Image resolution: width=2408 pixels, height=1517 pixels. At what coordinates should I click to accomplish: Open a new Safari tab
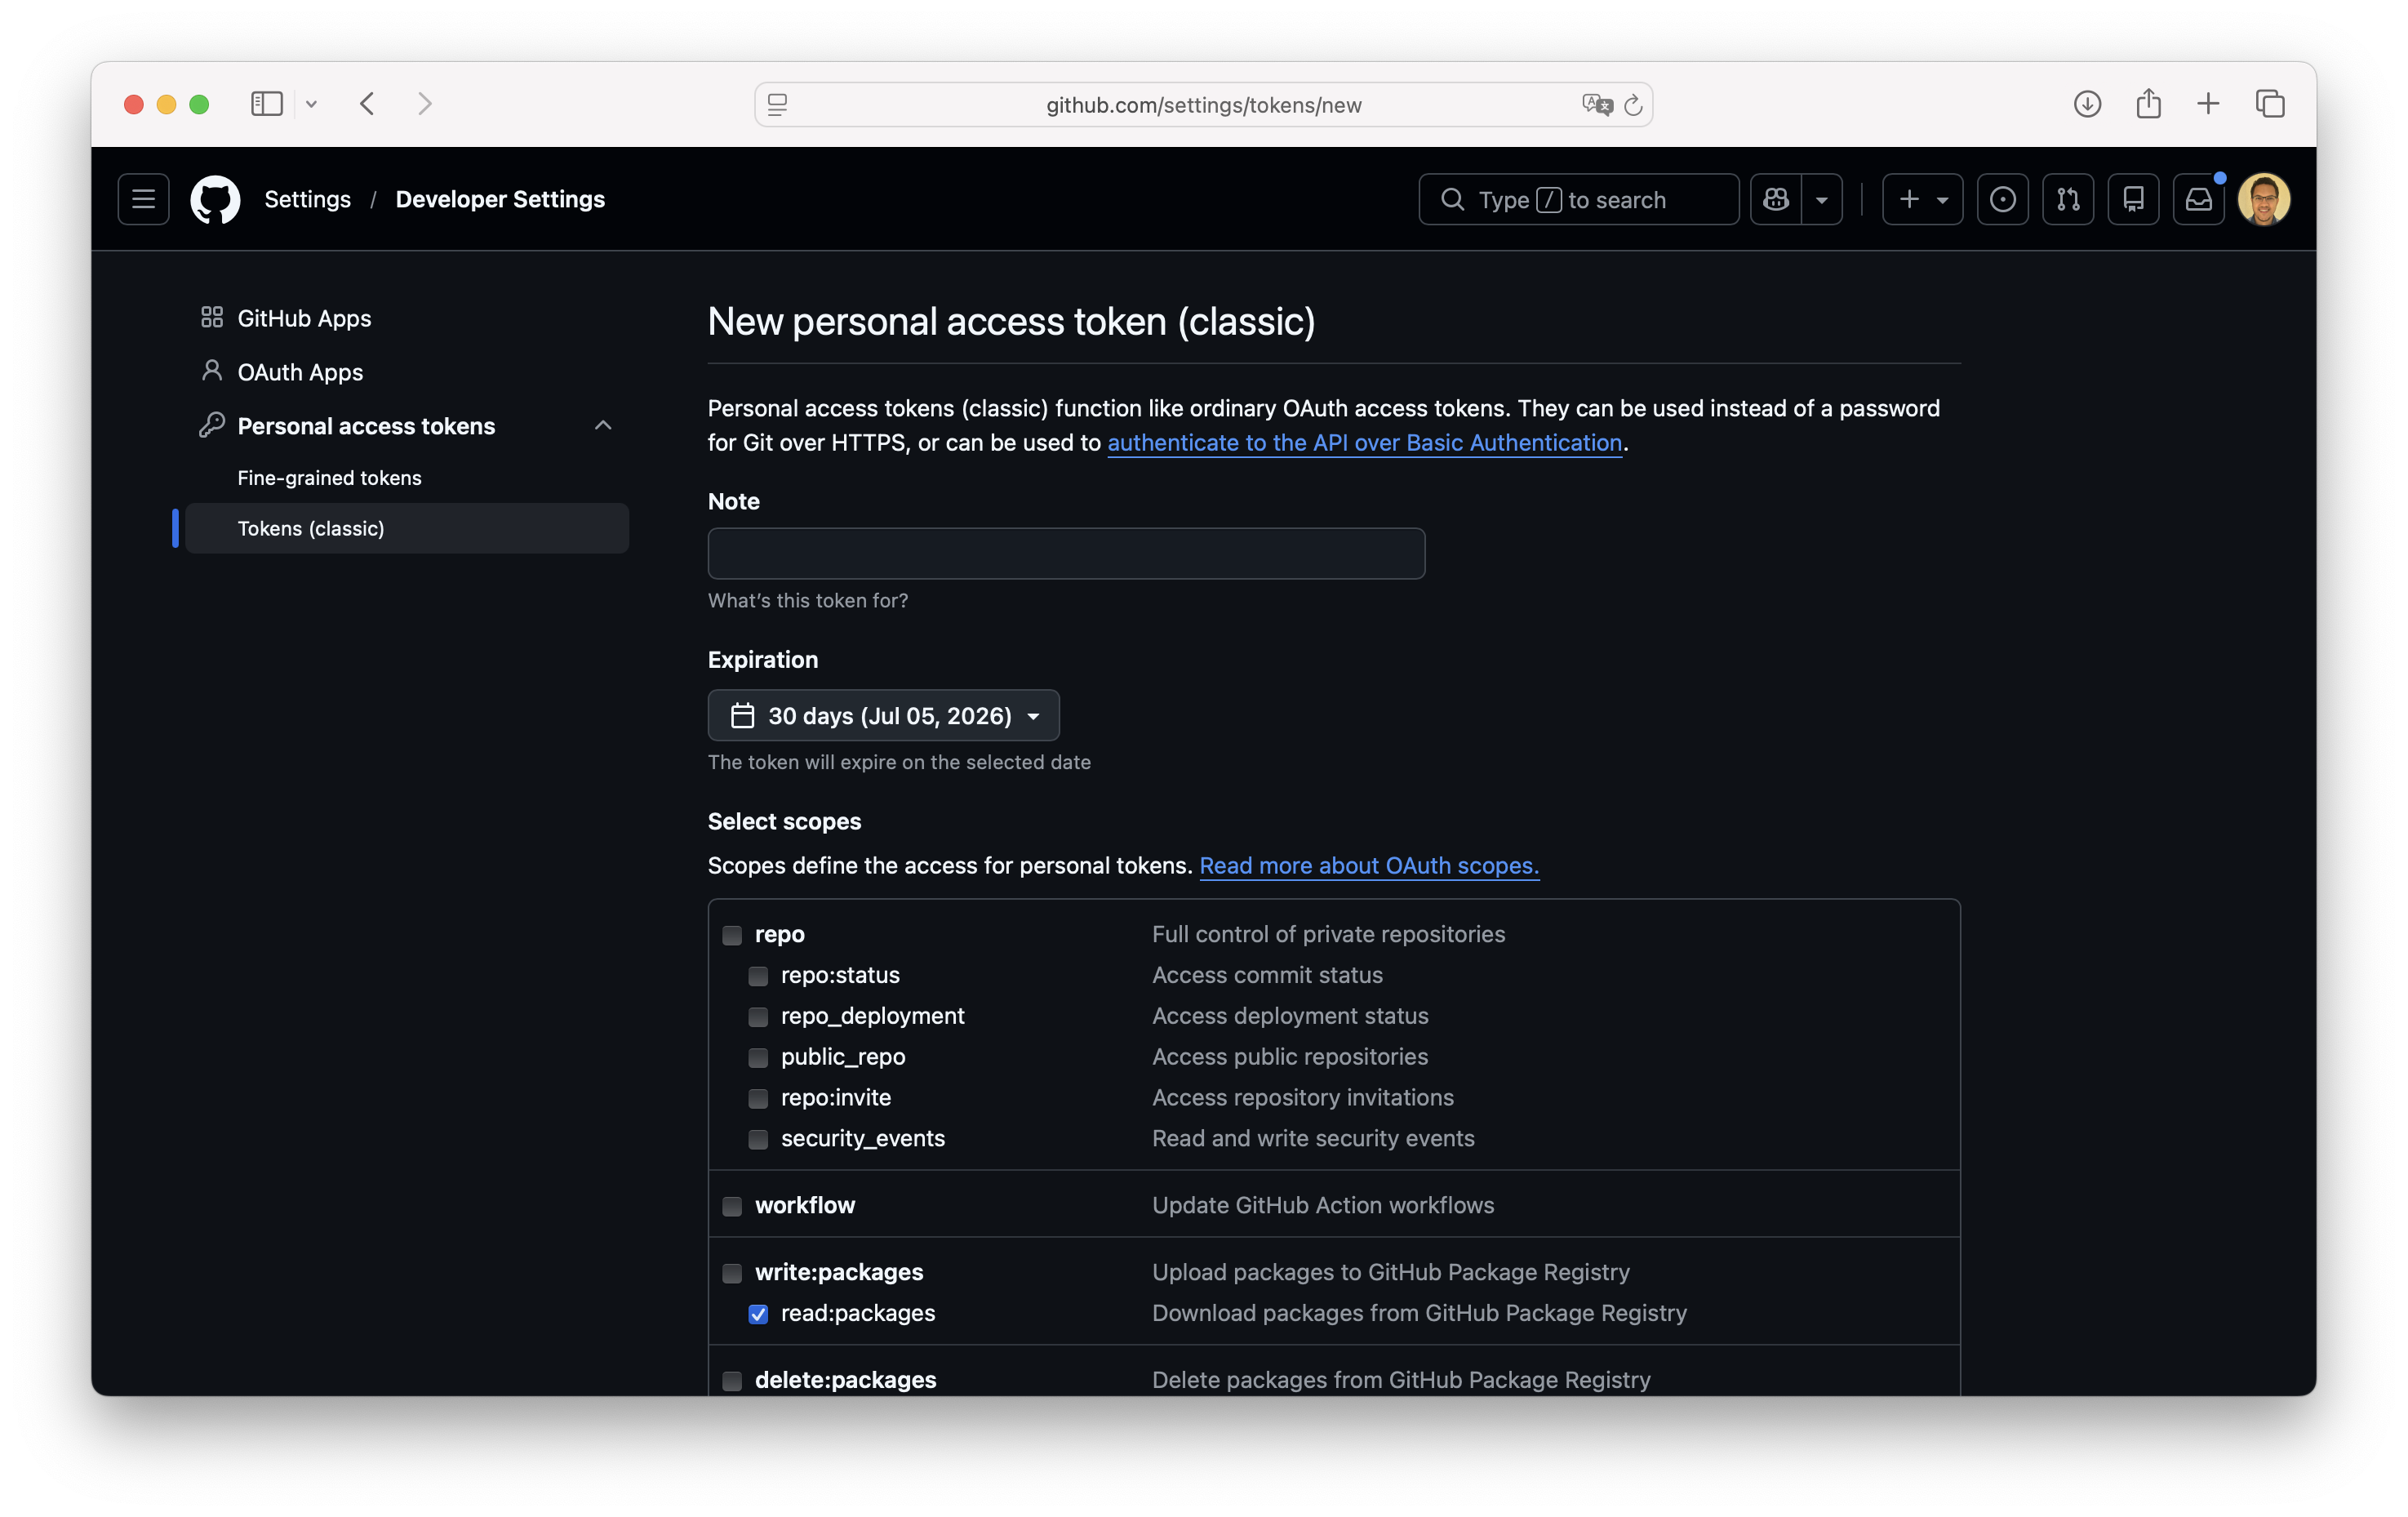[x=2208, y=104]
